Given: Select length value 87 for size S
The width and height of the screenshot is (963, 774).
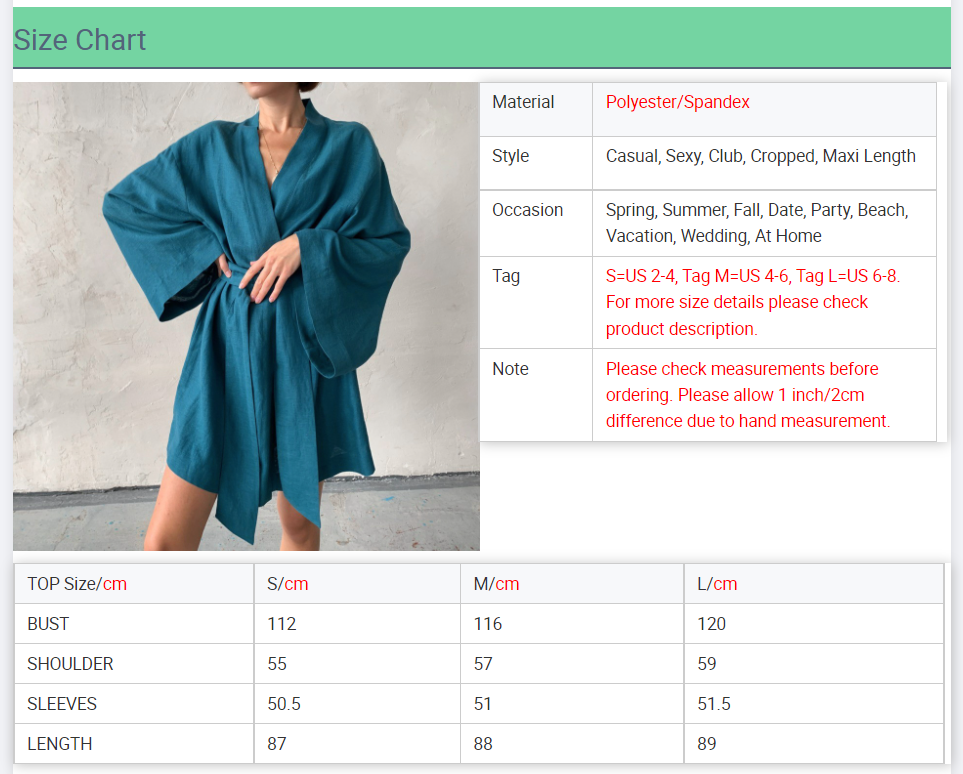Looking at the screenshot, I should coord(276,743).
